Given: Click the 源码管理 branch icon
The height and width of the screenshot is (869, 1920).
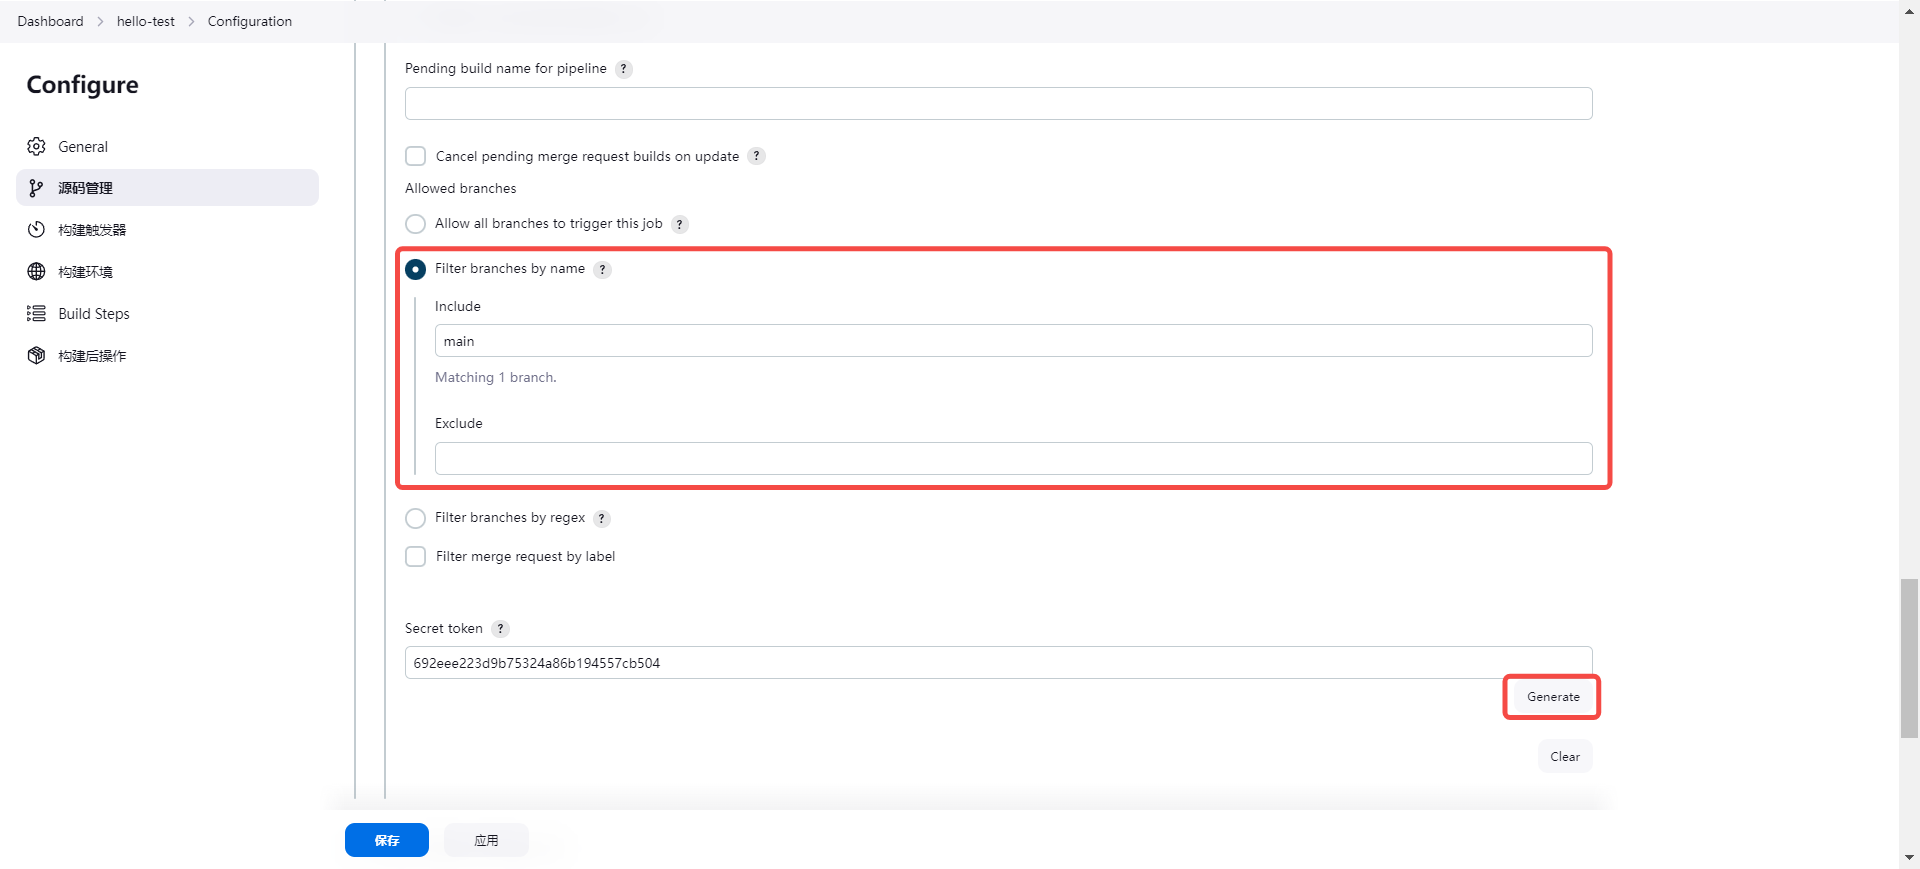Looking at the screenshot, I should tap(37, 188).
